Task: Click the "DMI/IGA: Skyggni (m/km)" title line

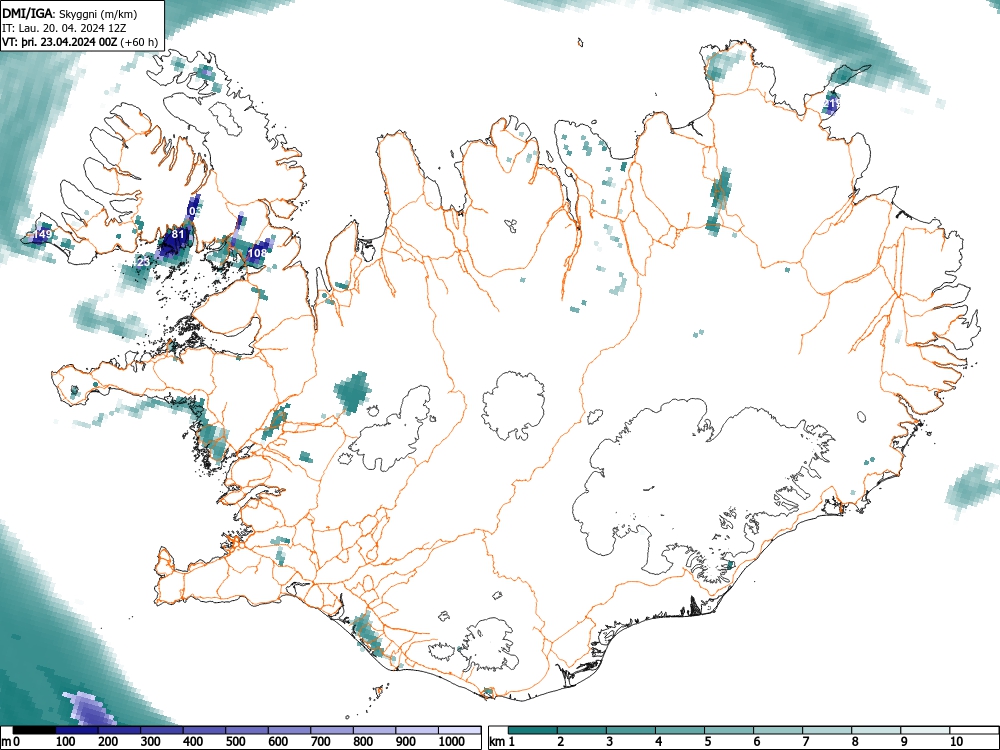Action: tap(70, 13)
